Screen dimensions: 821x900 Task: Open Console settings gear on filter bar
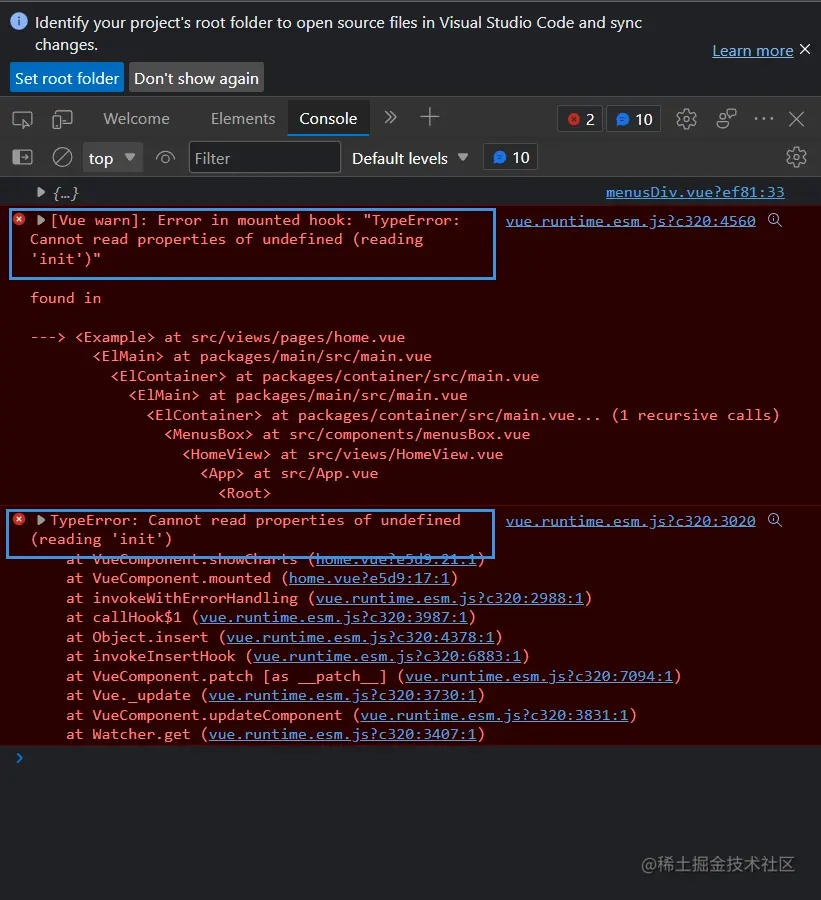[x=796, y=157]
